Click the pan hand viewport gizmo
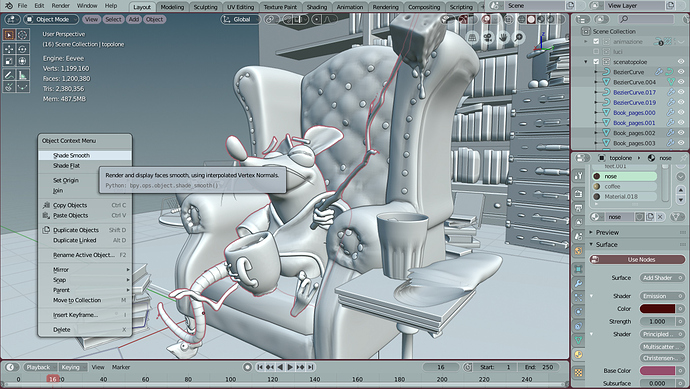The image size is (690, 389). point(503,38)
